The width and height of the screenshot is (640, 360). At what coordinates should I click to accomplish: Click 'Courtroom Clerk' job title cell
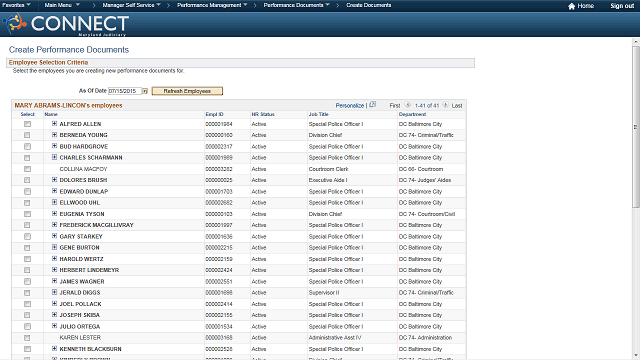click(x=328, y=169)
